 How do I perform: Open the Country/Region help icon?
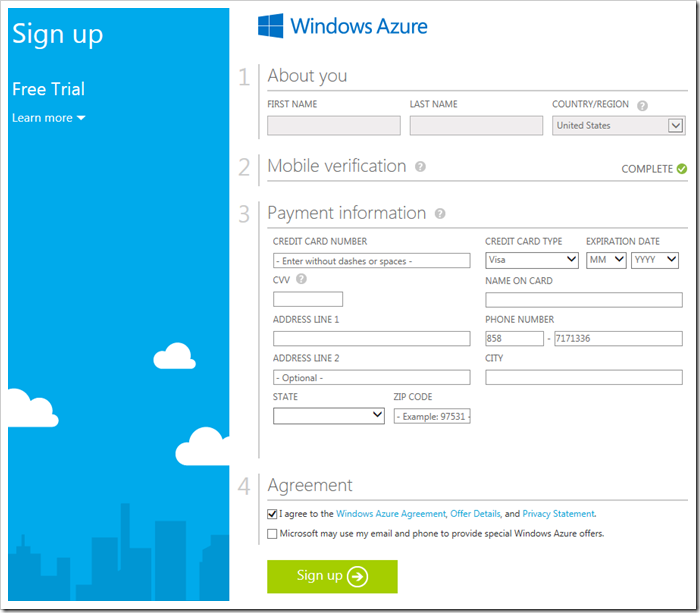click(642, 106)
